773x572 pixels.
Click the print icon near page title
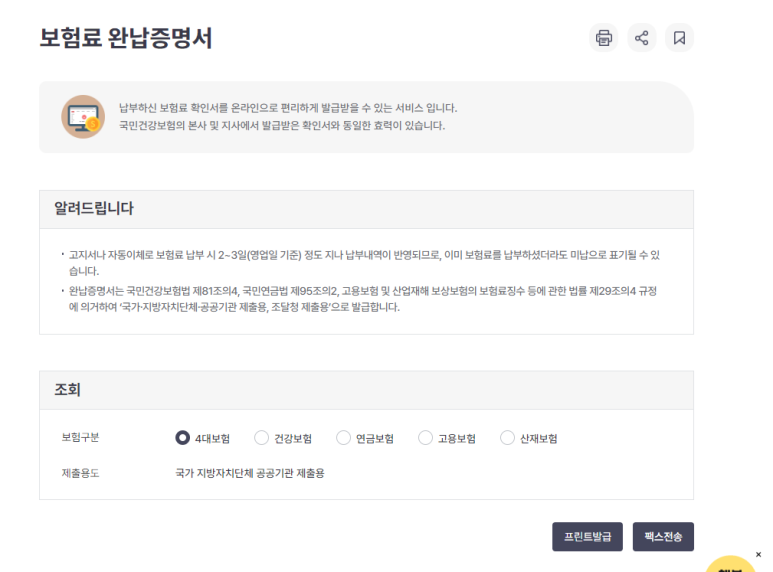[x=603, y=37]
